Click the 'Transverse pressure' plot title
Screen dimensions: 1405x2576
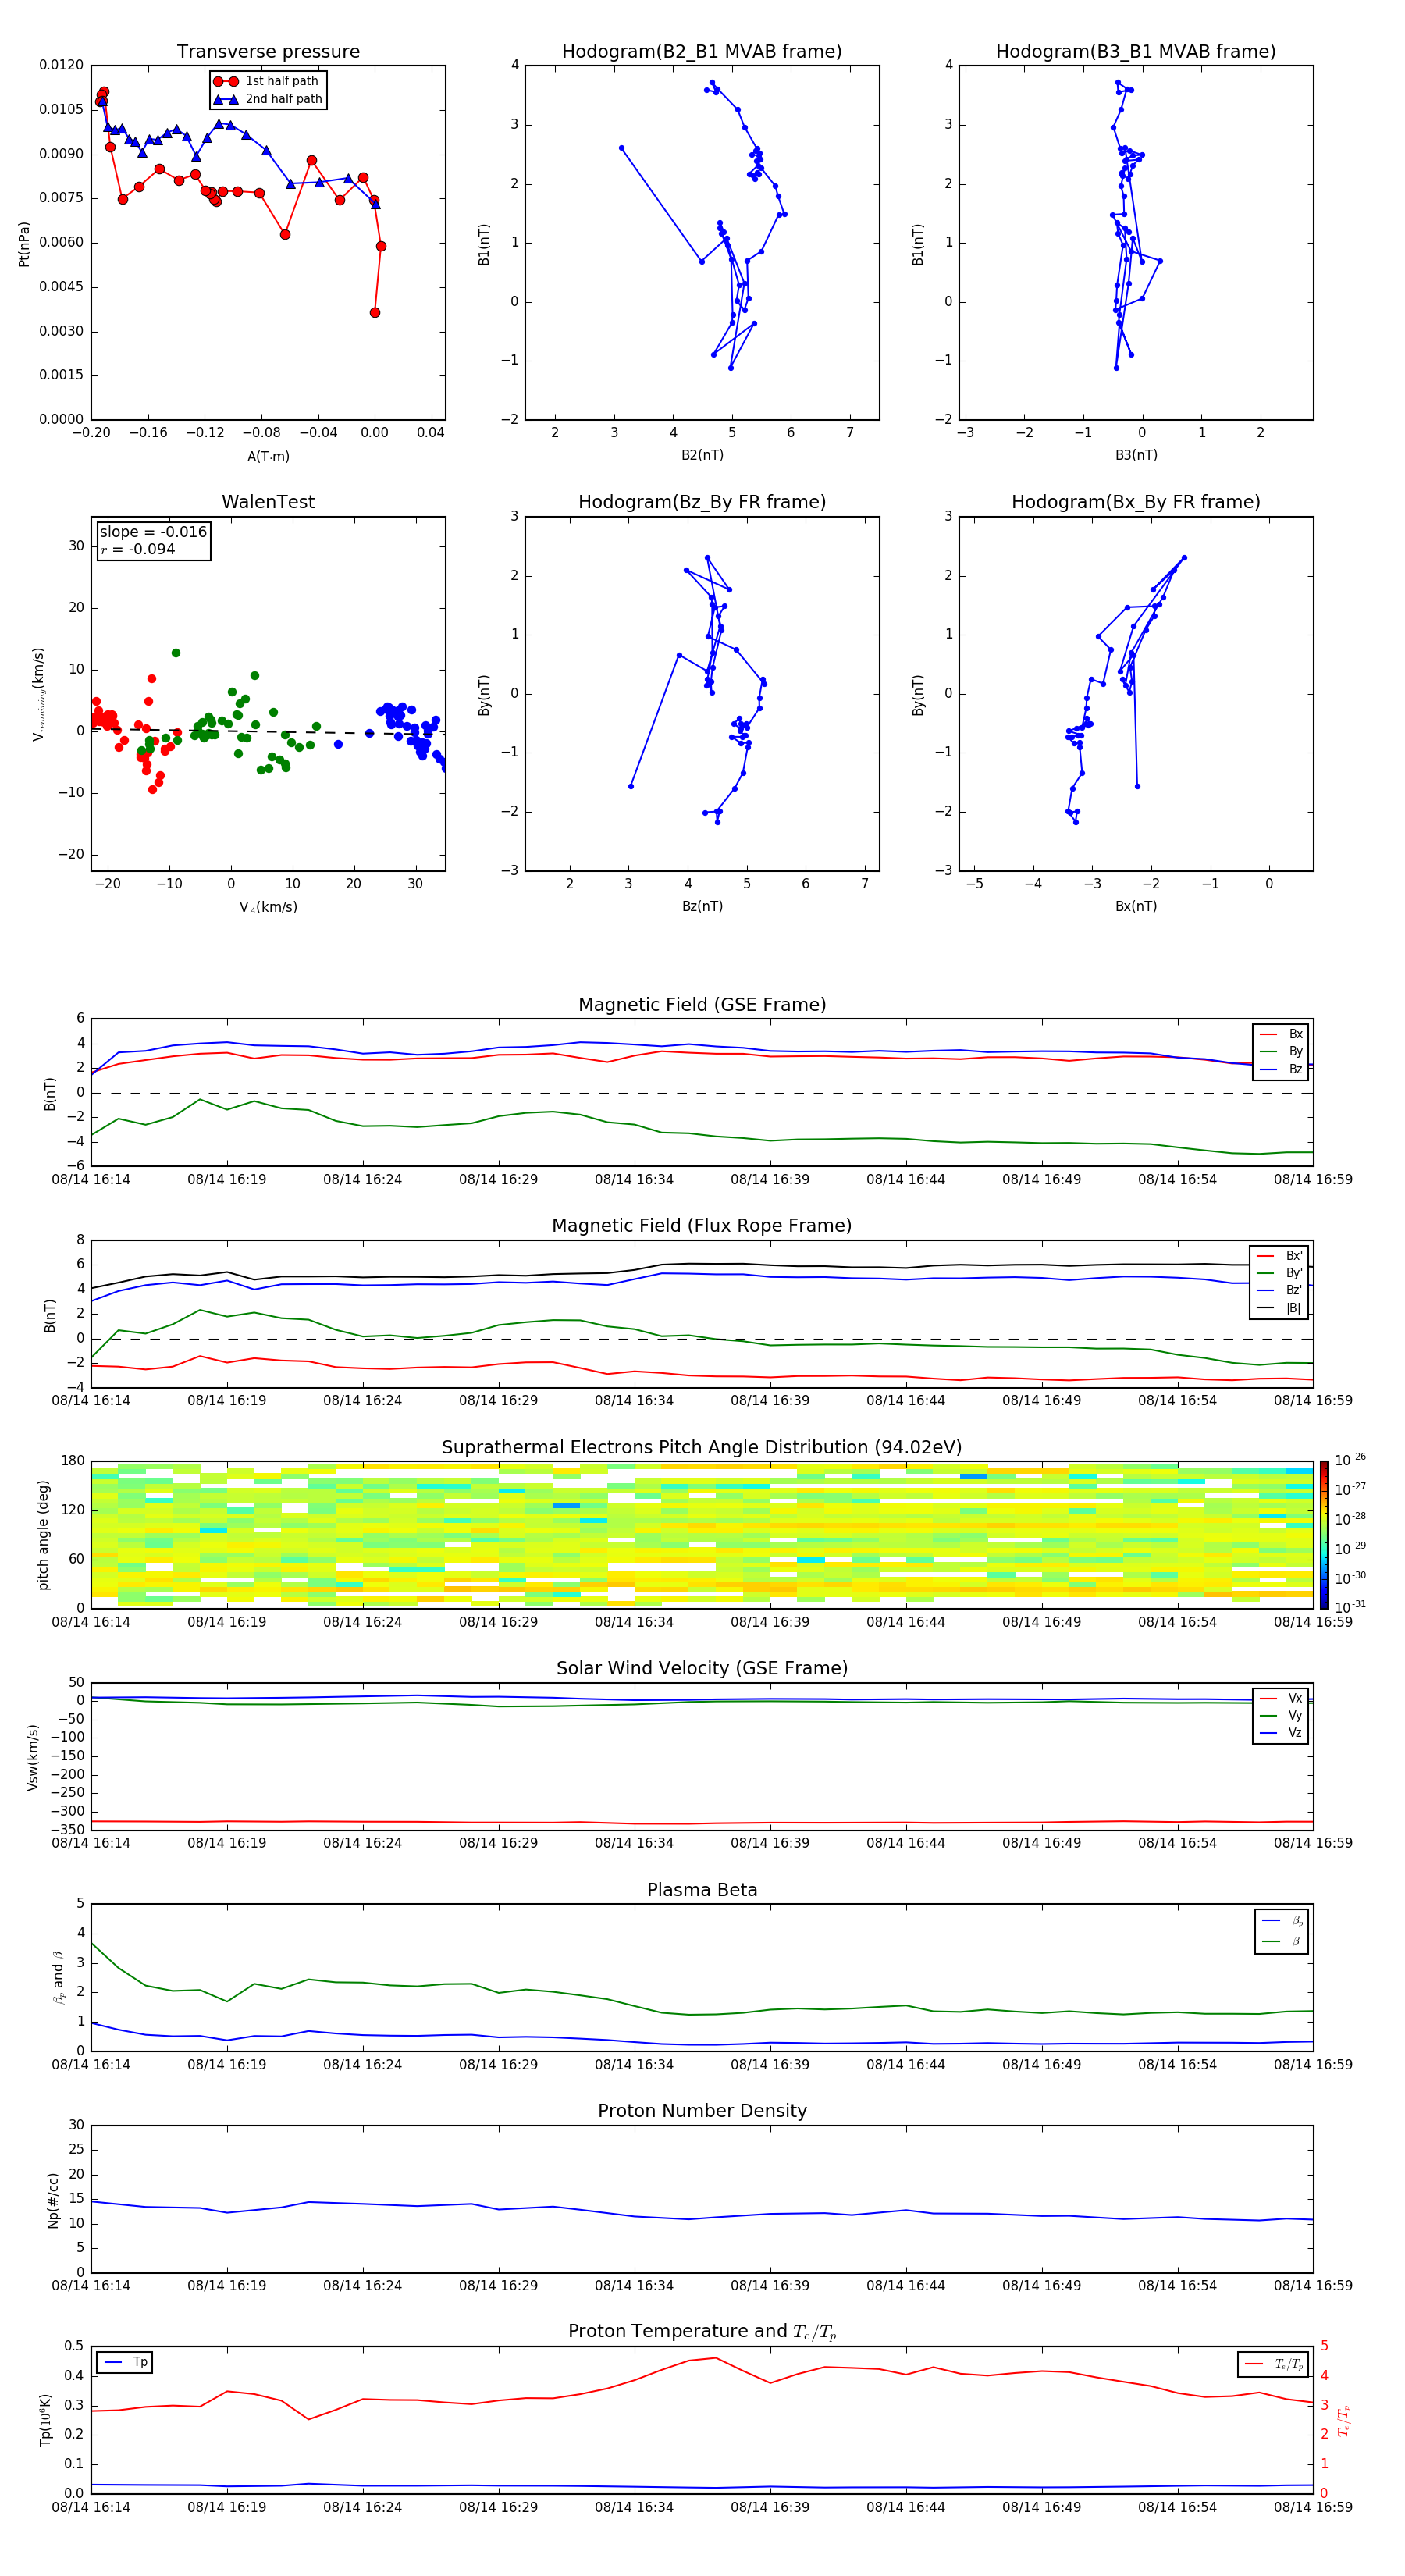tap(268, 52)
